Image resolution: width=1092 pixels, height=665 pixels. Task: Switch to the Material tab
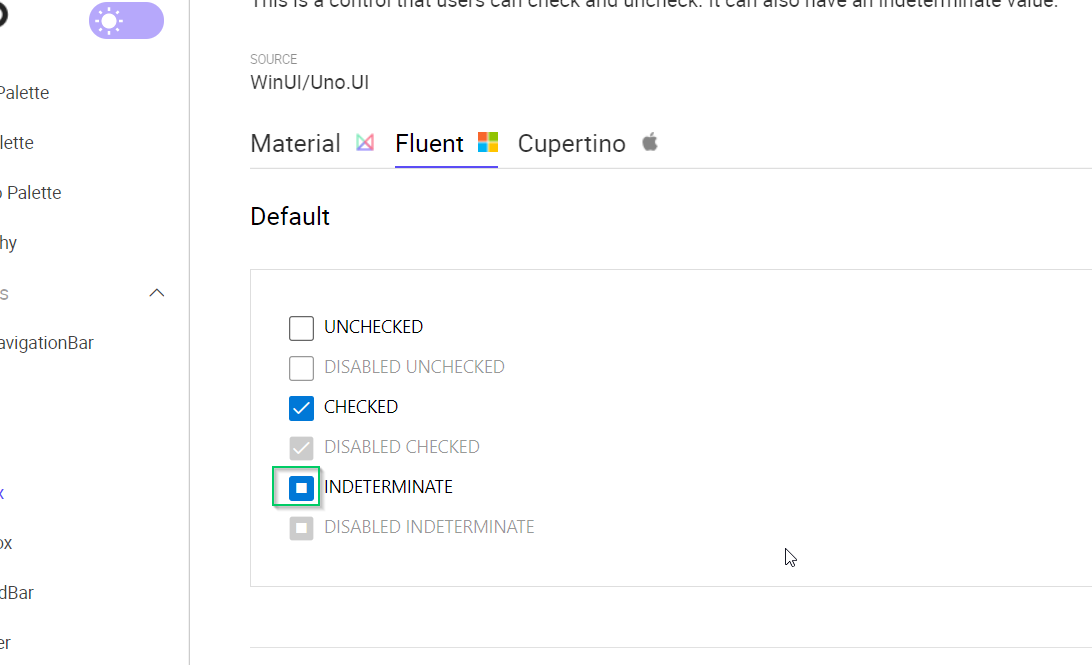[x=295, y=143]
